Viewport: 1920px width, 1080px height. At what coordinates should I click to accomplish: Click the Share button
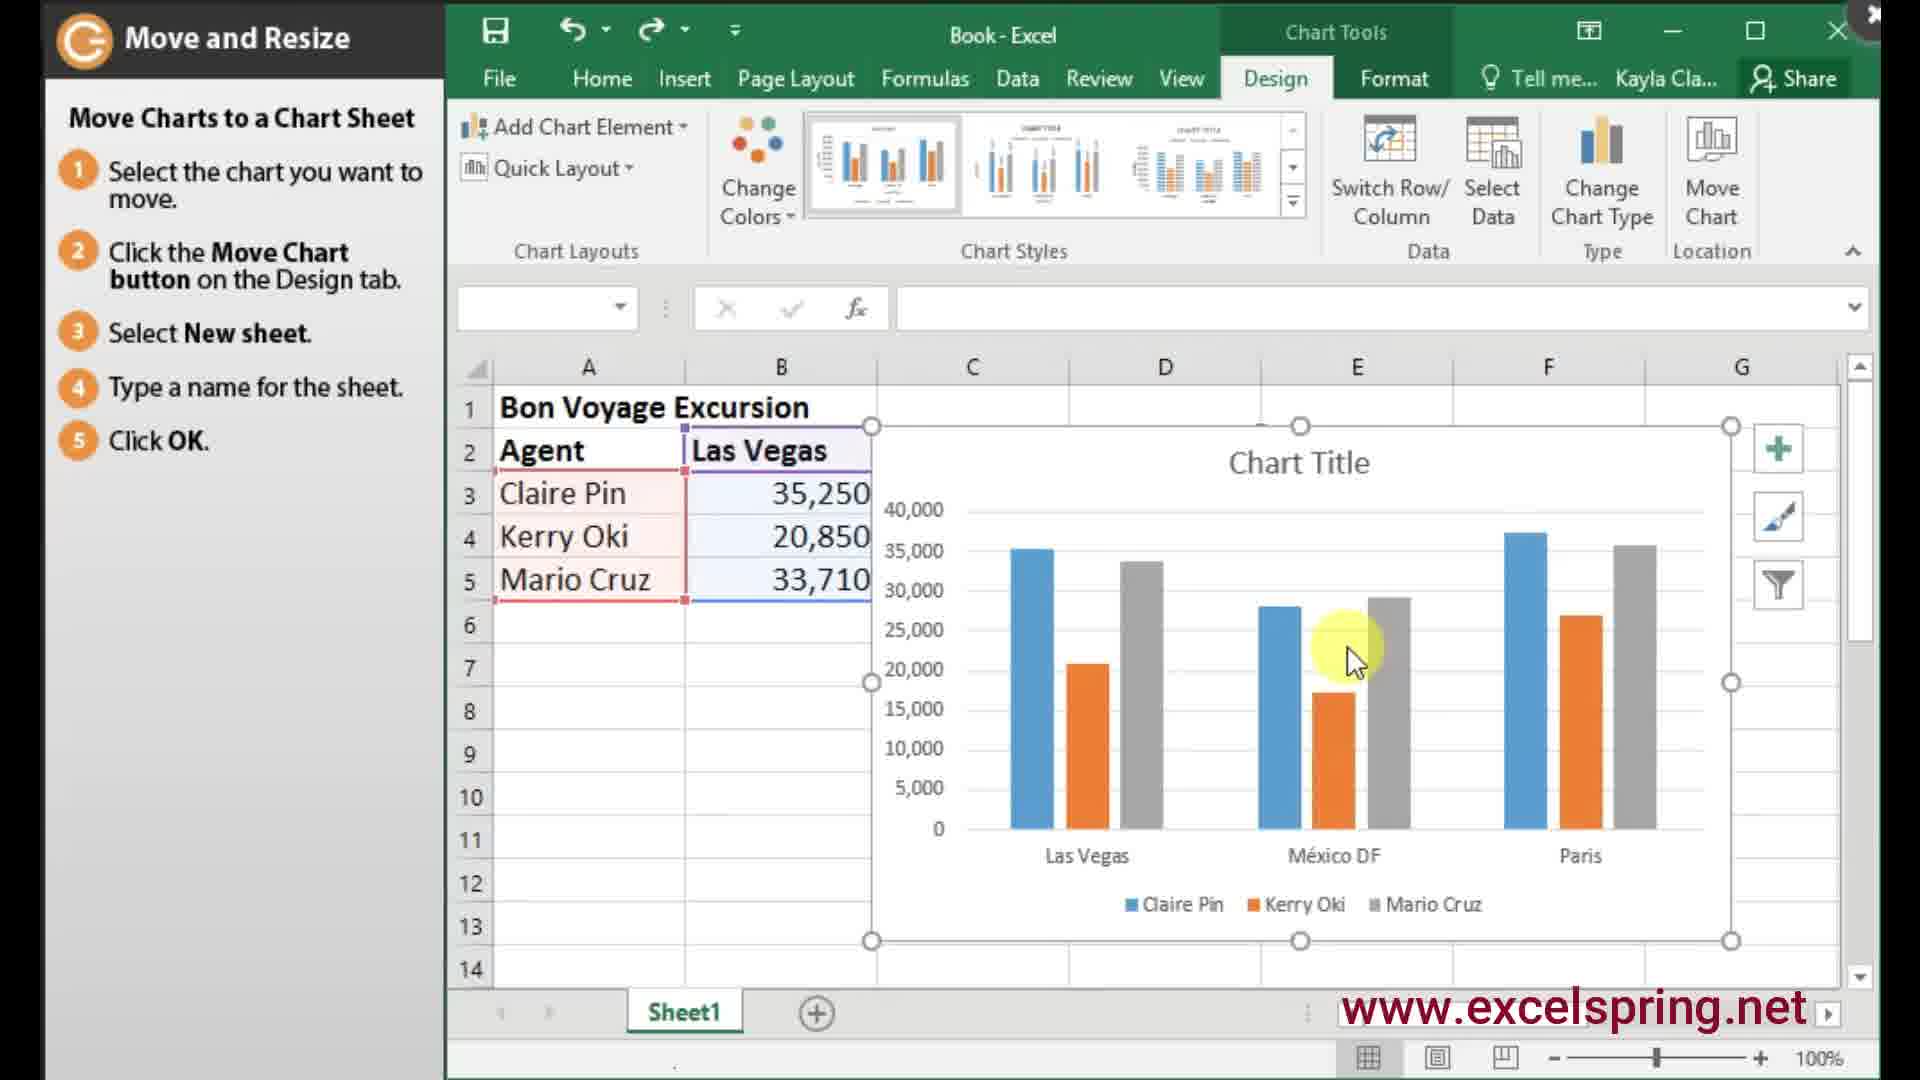(x=1794, y=78)
